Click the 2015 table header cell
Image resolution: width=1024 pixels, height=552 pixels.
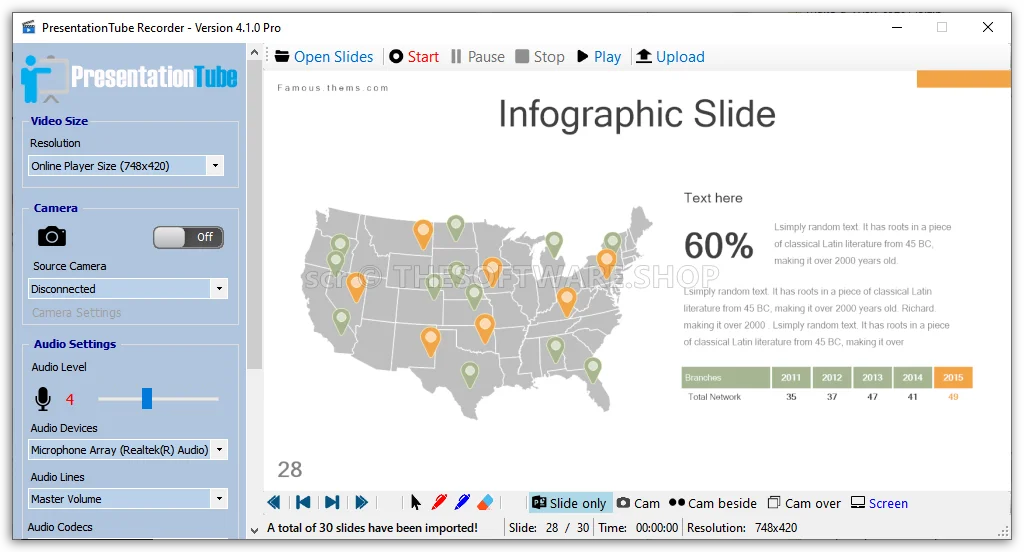click(x=953, y=378)
